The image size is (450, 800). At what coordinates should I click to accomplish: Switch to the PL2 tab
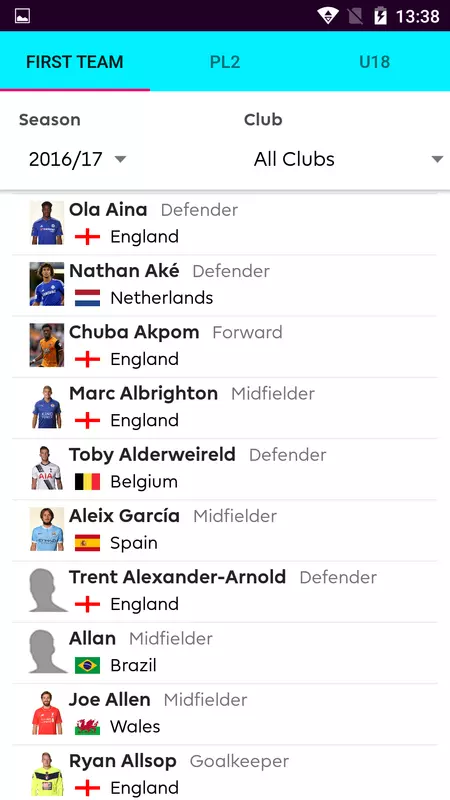click(x=225, y=62)
